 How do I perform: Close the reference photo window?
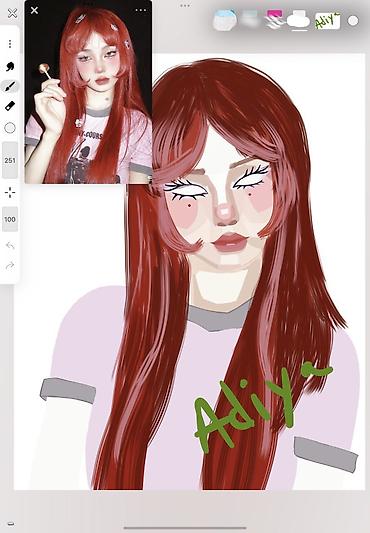(x=34, y=11)
